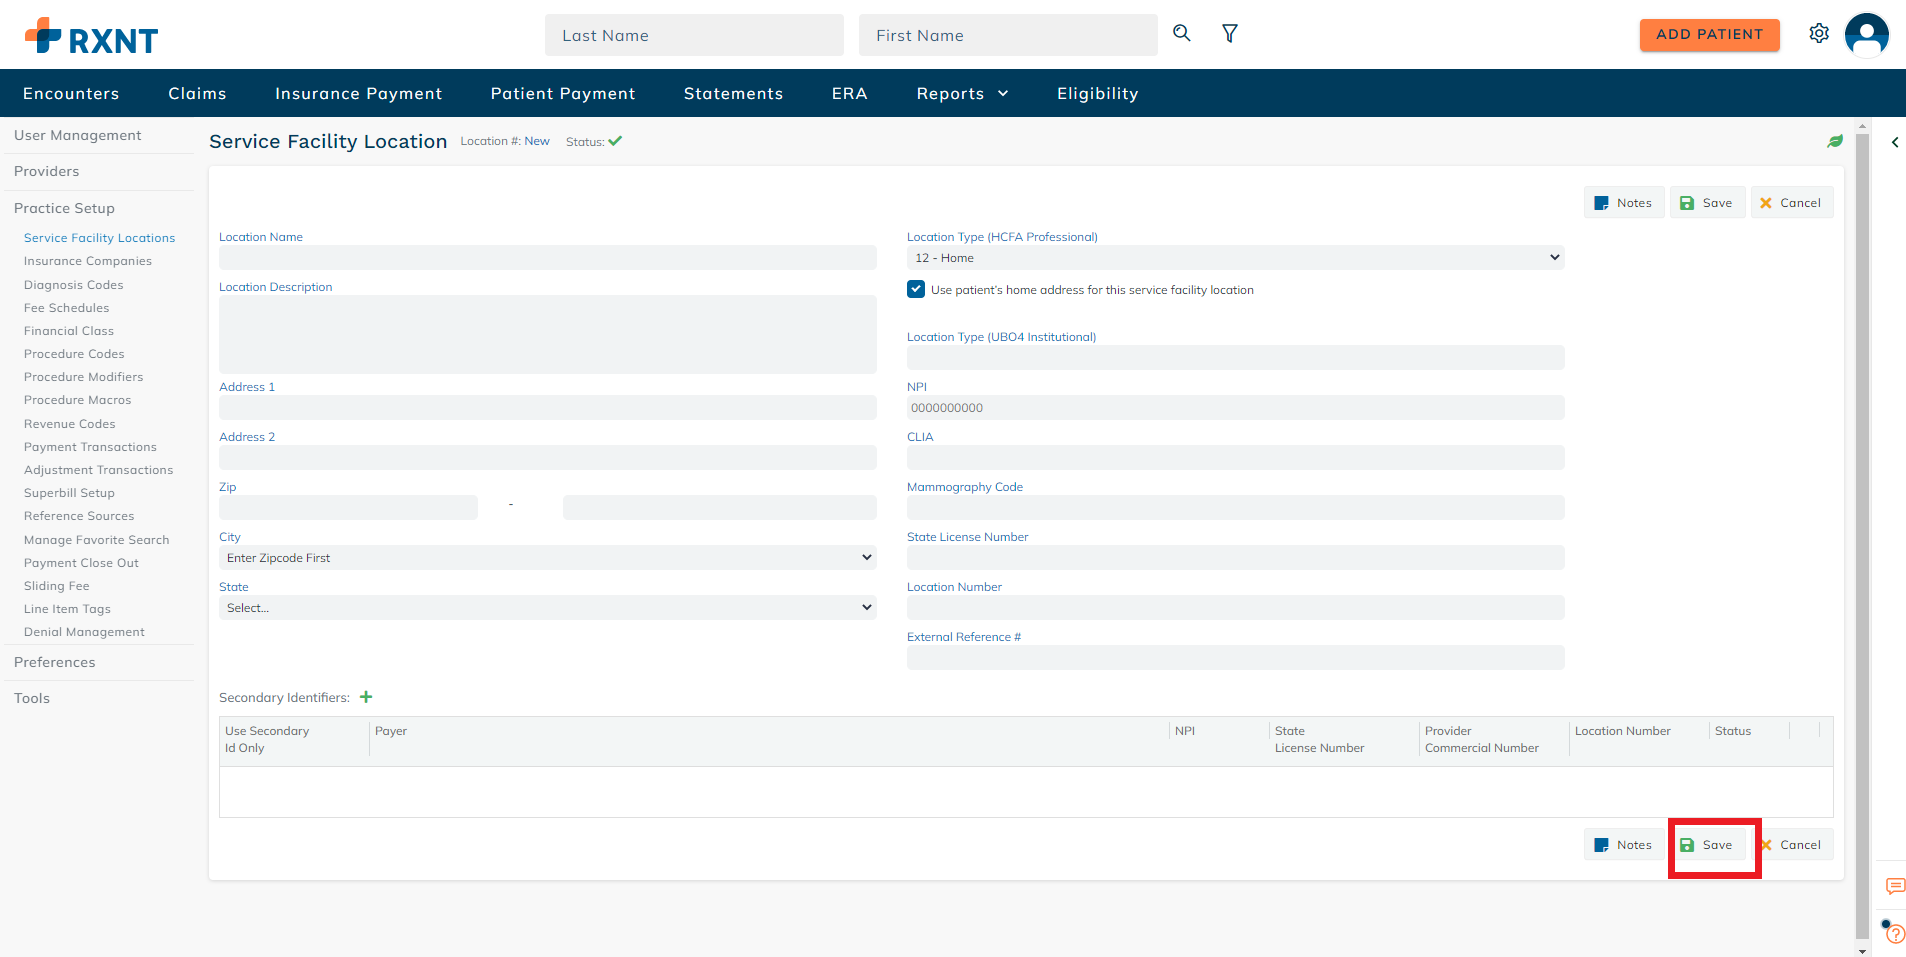This screenshot has height=957, width=1906.
Task: Open the user profile avatar
Action: 1866,34
